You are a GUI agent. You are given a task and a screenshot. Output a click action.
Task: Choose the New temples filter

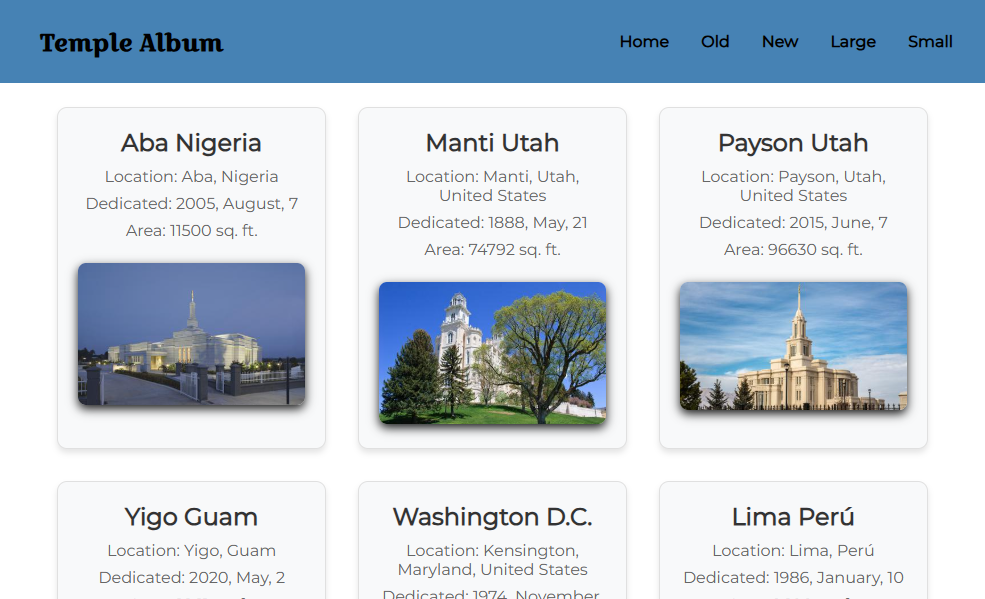779,42
